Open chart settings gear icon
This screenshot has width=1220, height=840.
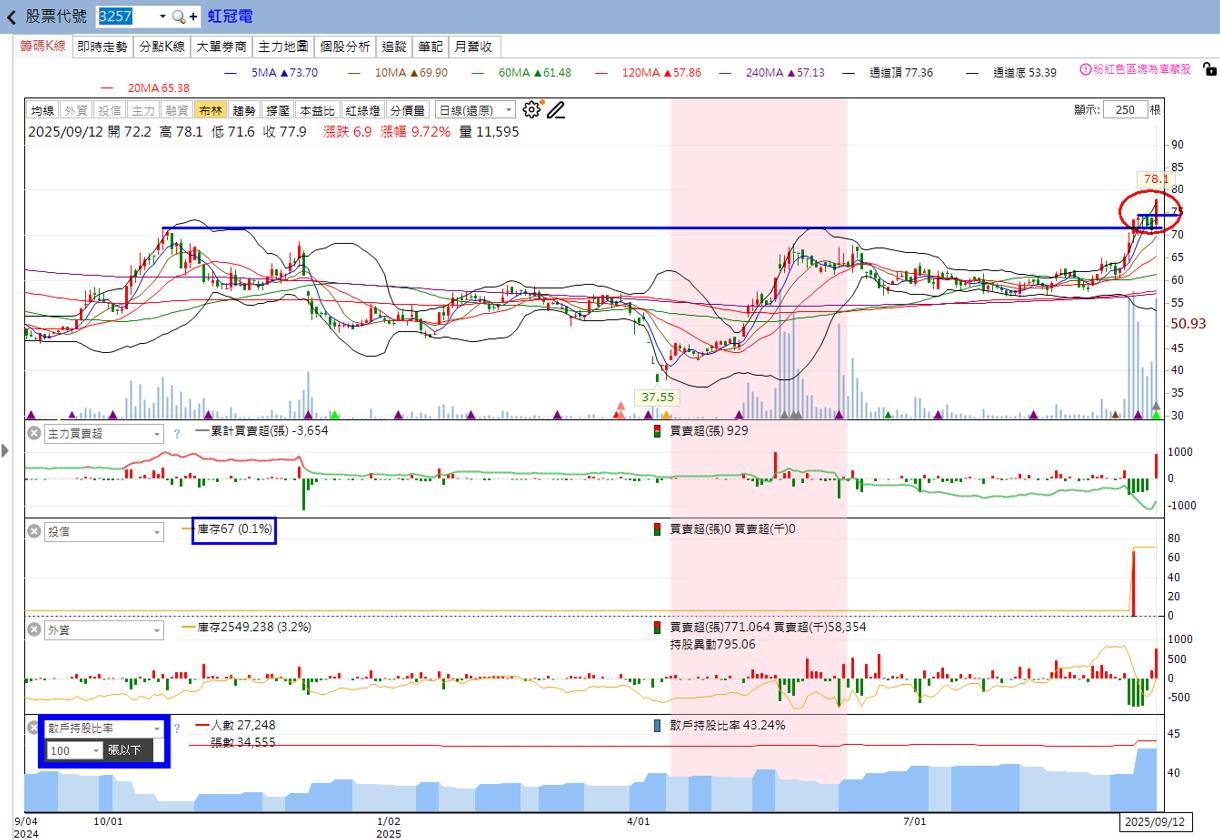point(531,110)
